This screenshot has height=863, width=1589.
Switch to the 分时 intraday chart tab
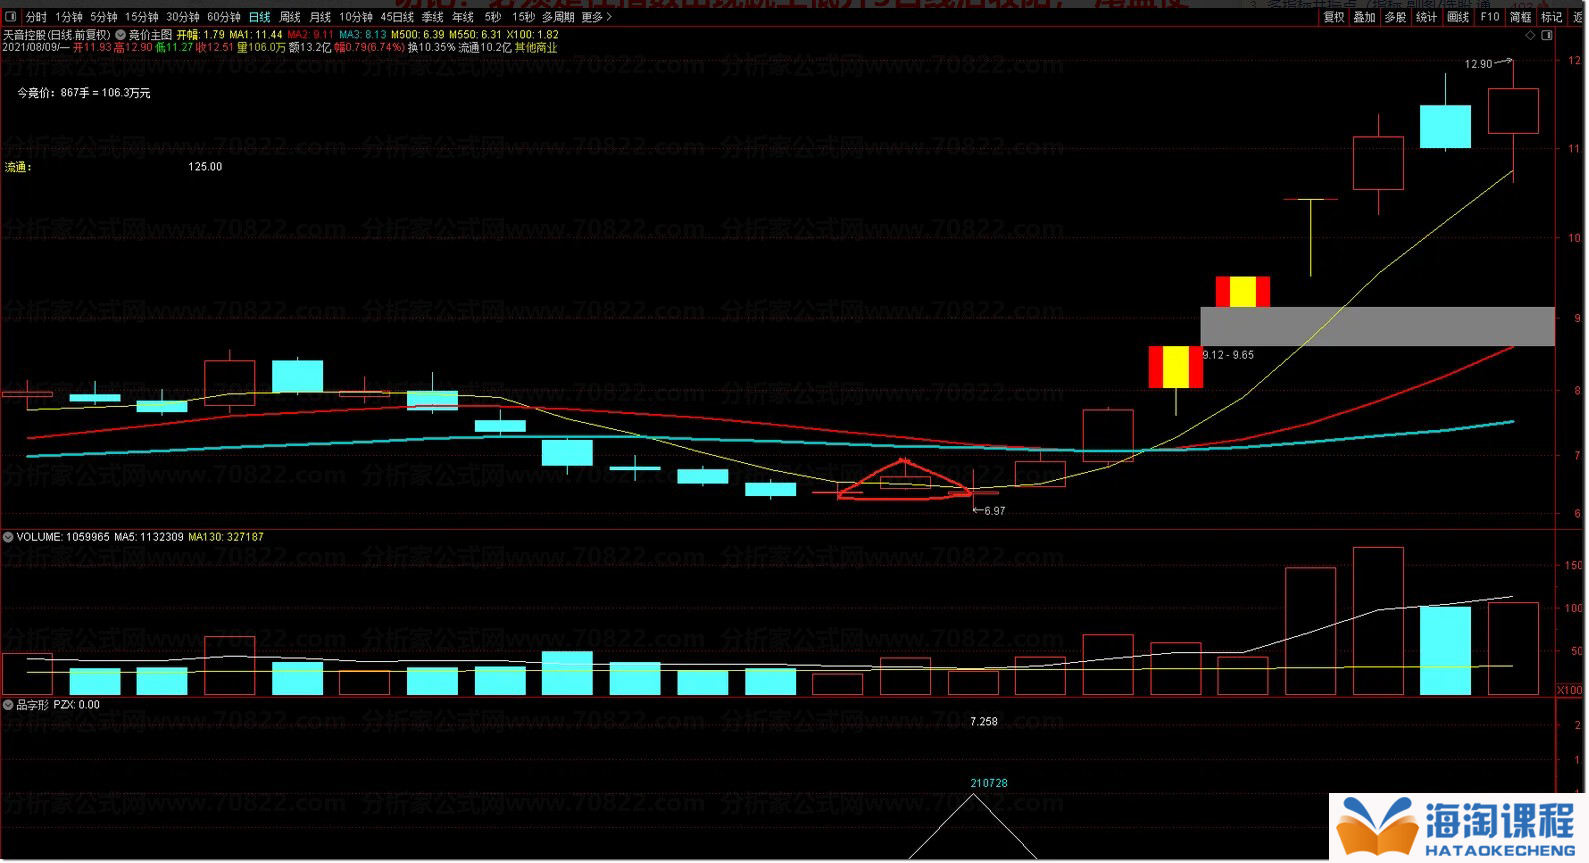[x=36, y=17]
